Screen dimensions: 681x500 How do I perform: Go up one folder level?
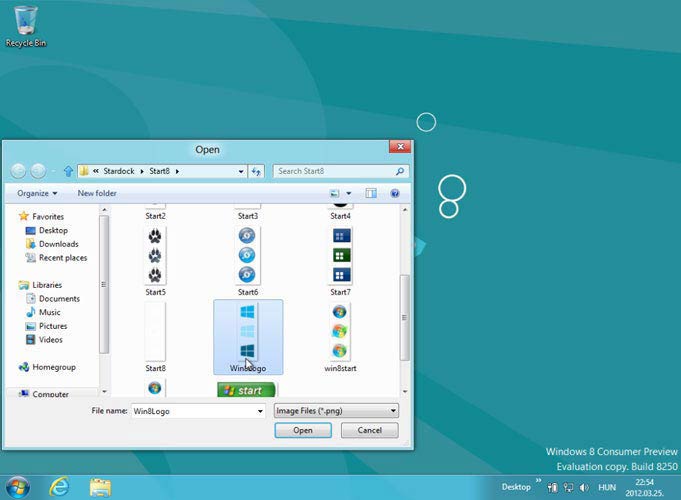point(68,171)
